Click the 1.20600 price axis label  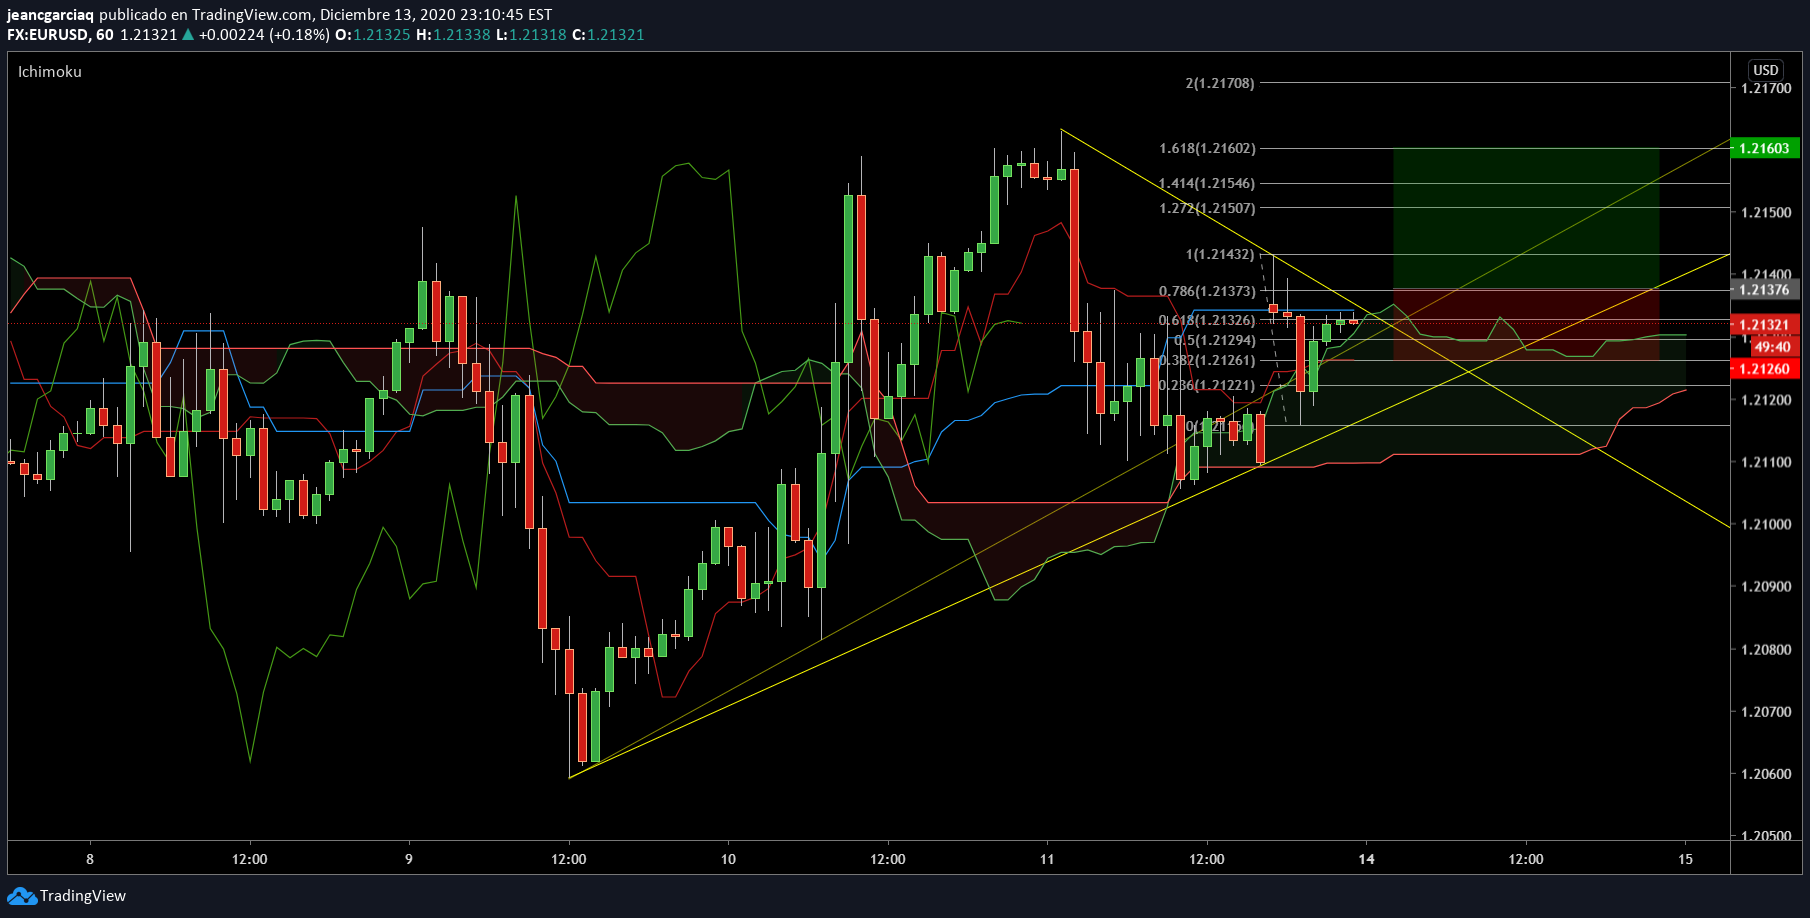(1766, 774)
